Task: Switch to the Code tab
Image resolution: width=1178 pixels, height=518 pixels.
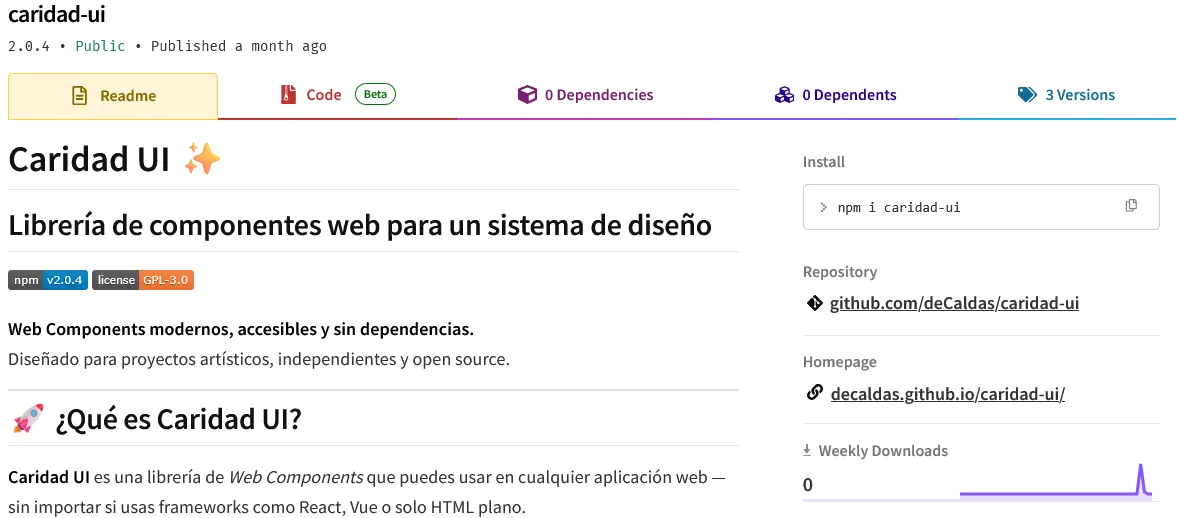Action: (x=324, y=95)
